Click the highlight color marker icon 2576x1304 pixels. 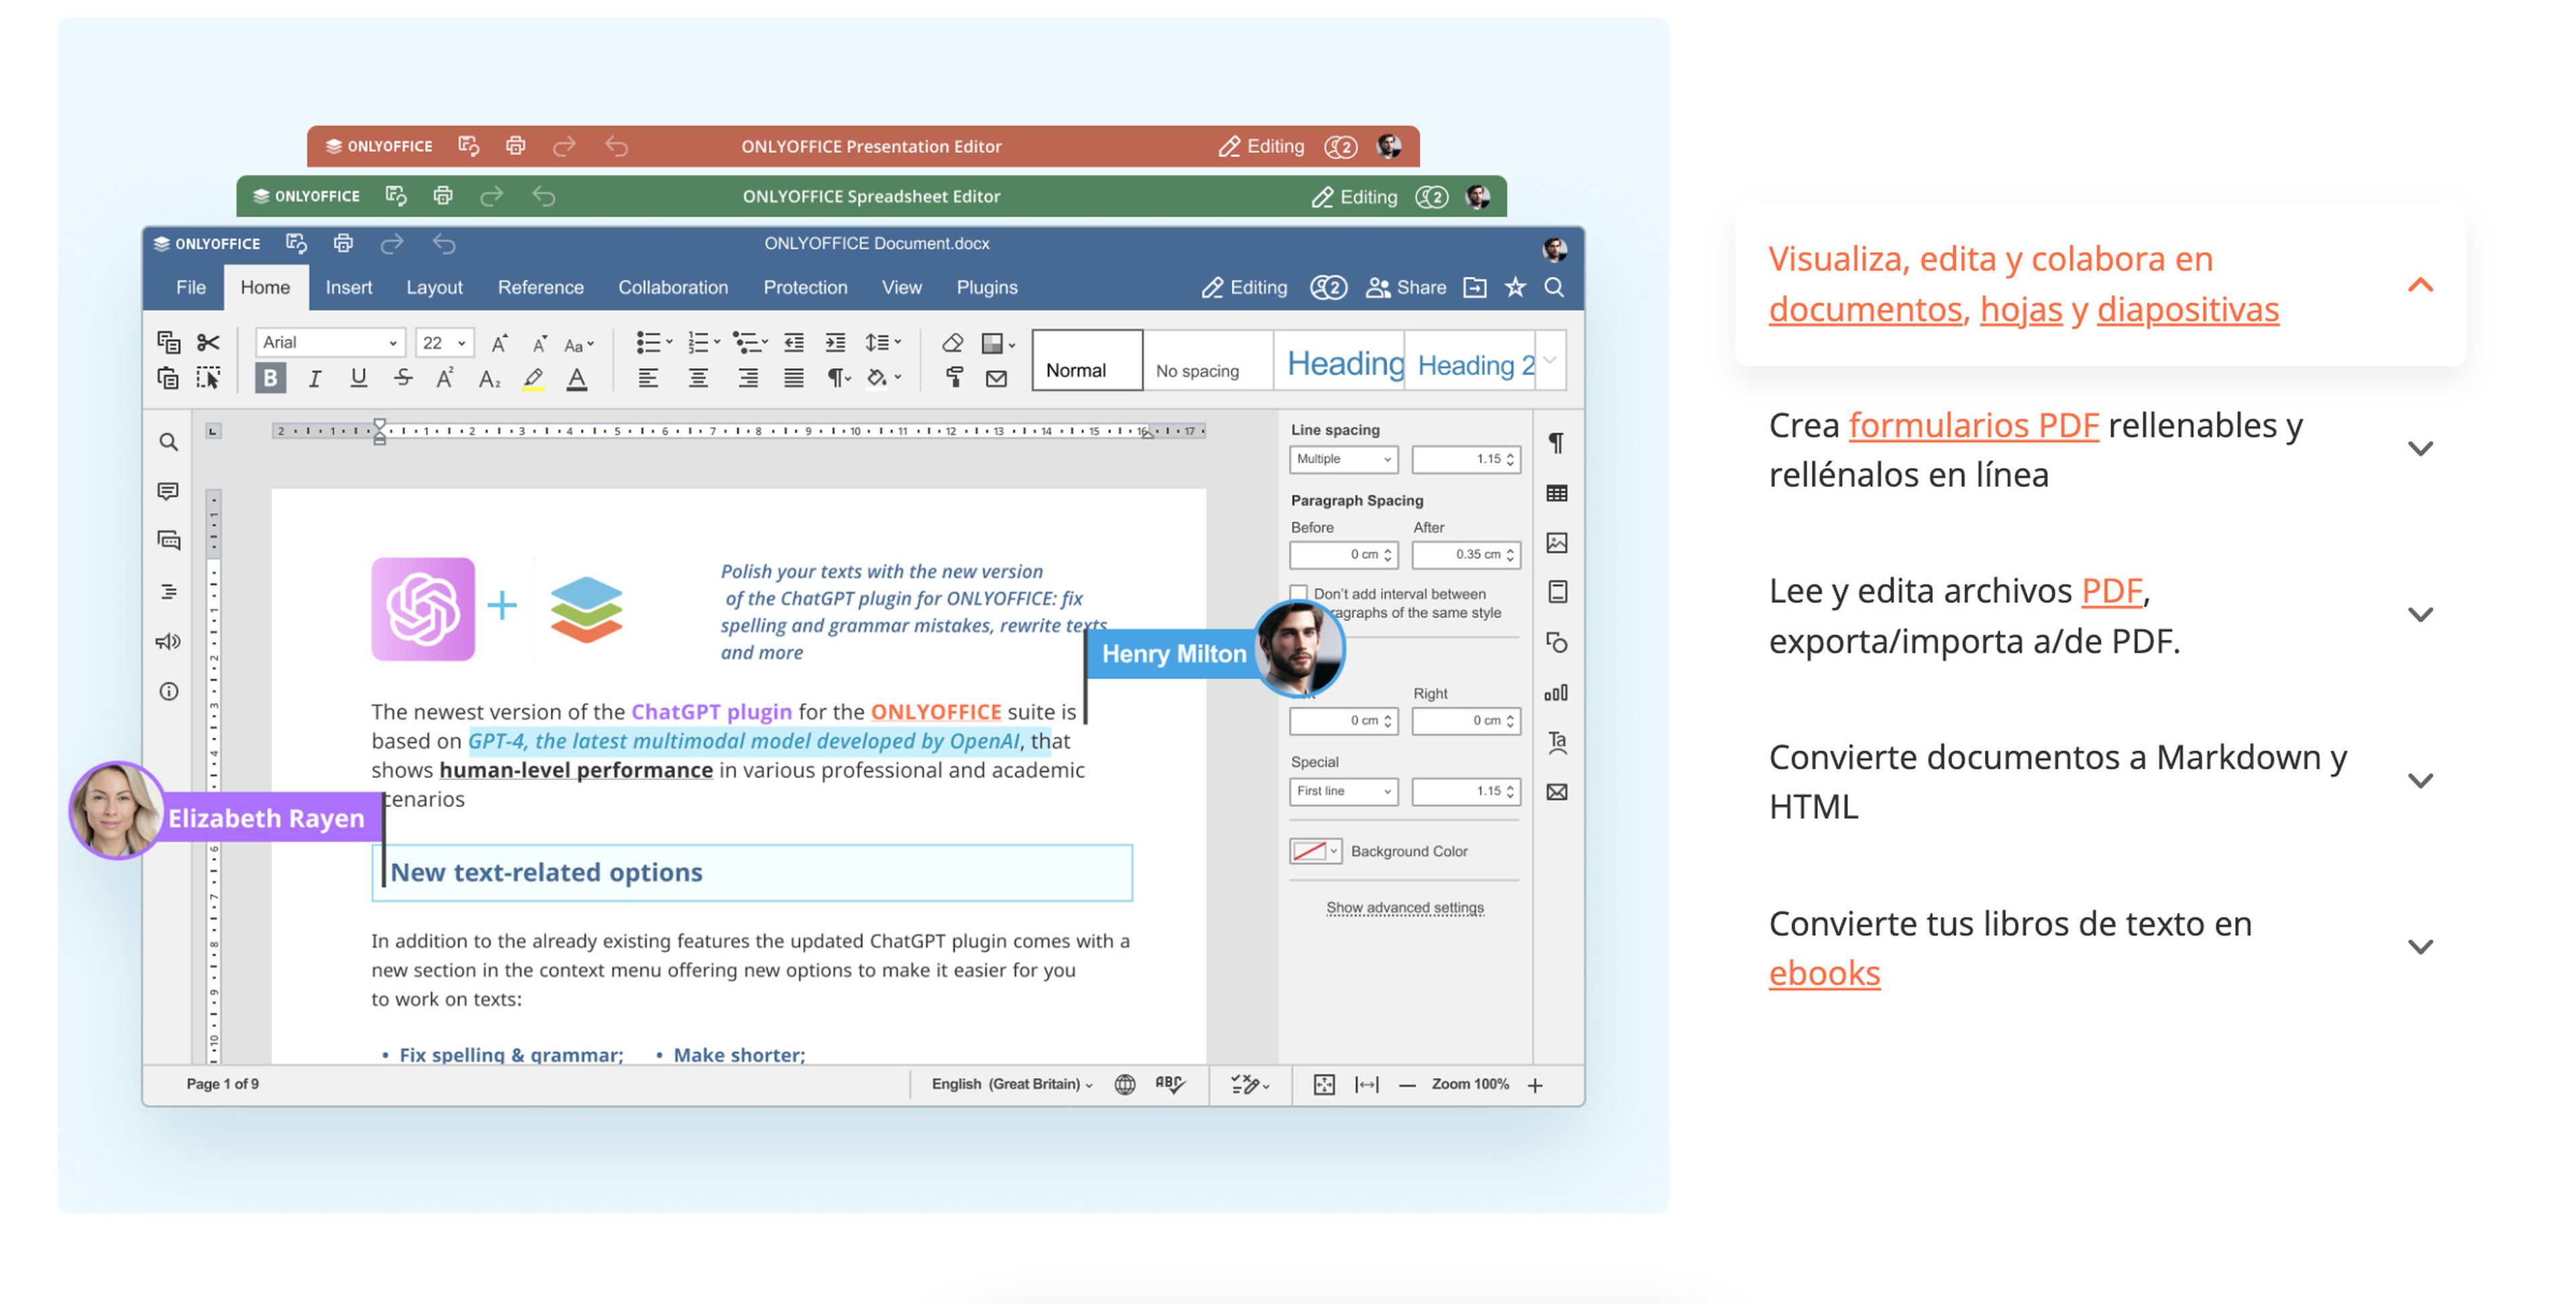[x=533, y=378]
